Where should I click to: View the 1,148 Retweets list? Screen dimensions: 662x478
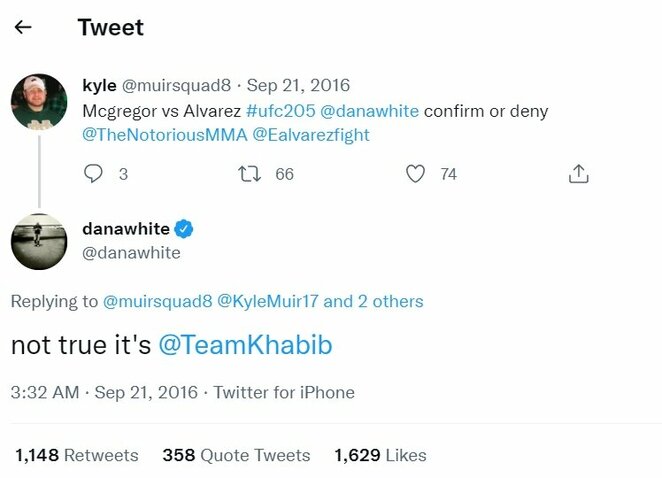77,455
